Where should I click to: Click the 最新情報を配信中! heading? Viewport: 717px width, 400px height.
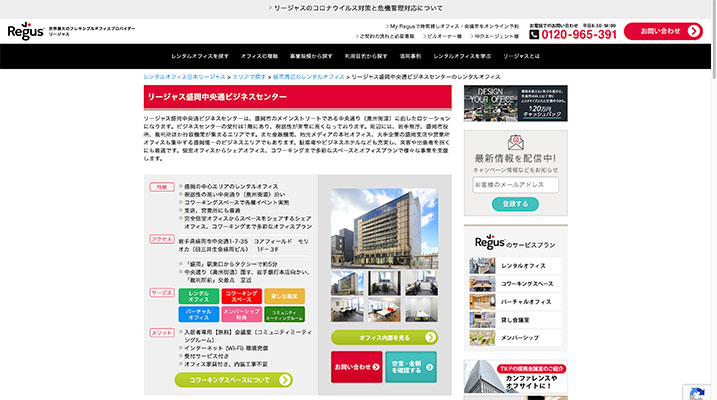[515, 158]
